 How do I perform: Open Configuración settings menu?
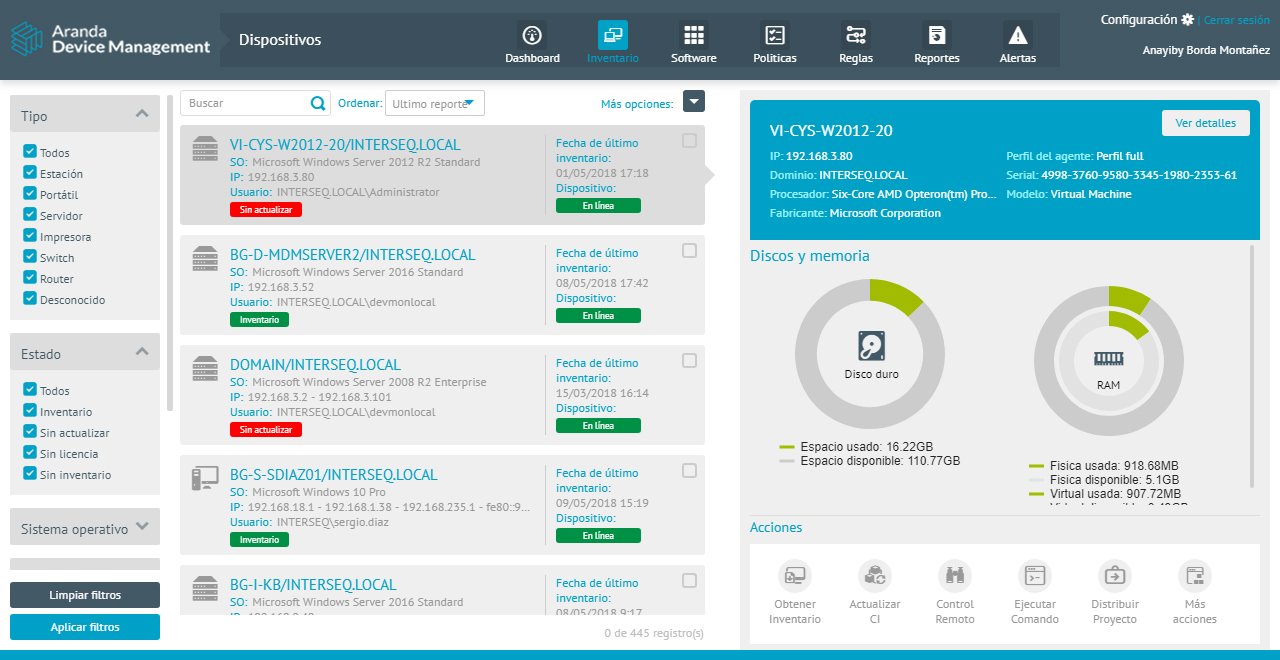pos(1146,19)
